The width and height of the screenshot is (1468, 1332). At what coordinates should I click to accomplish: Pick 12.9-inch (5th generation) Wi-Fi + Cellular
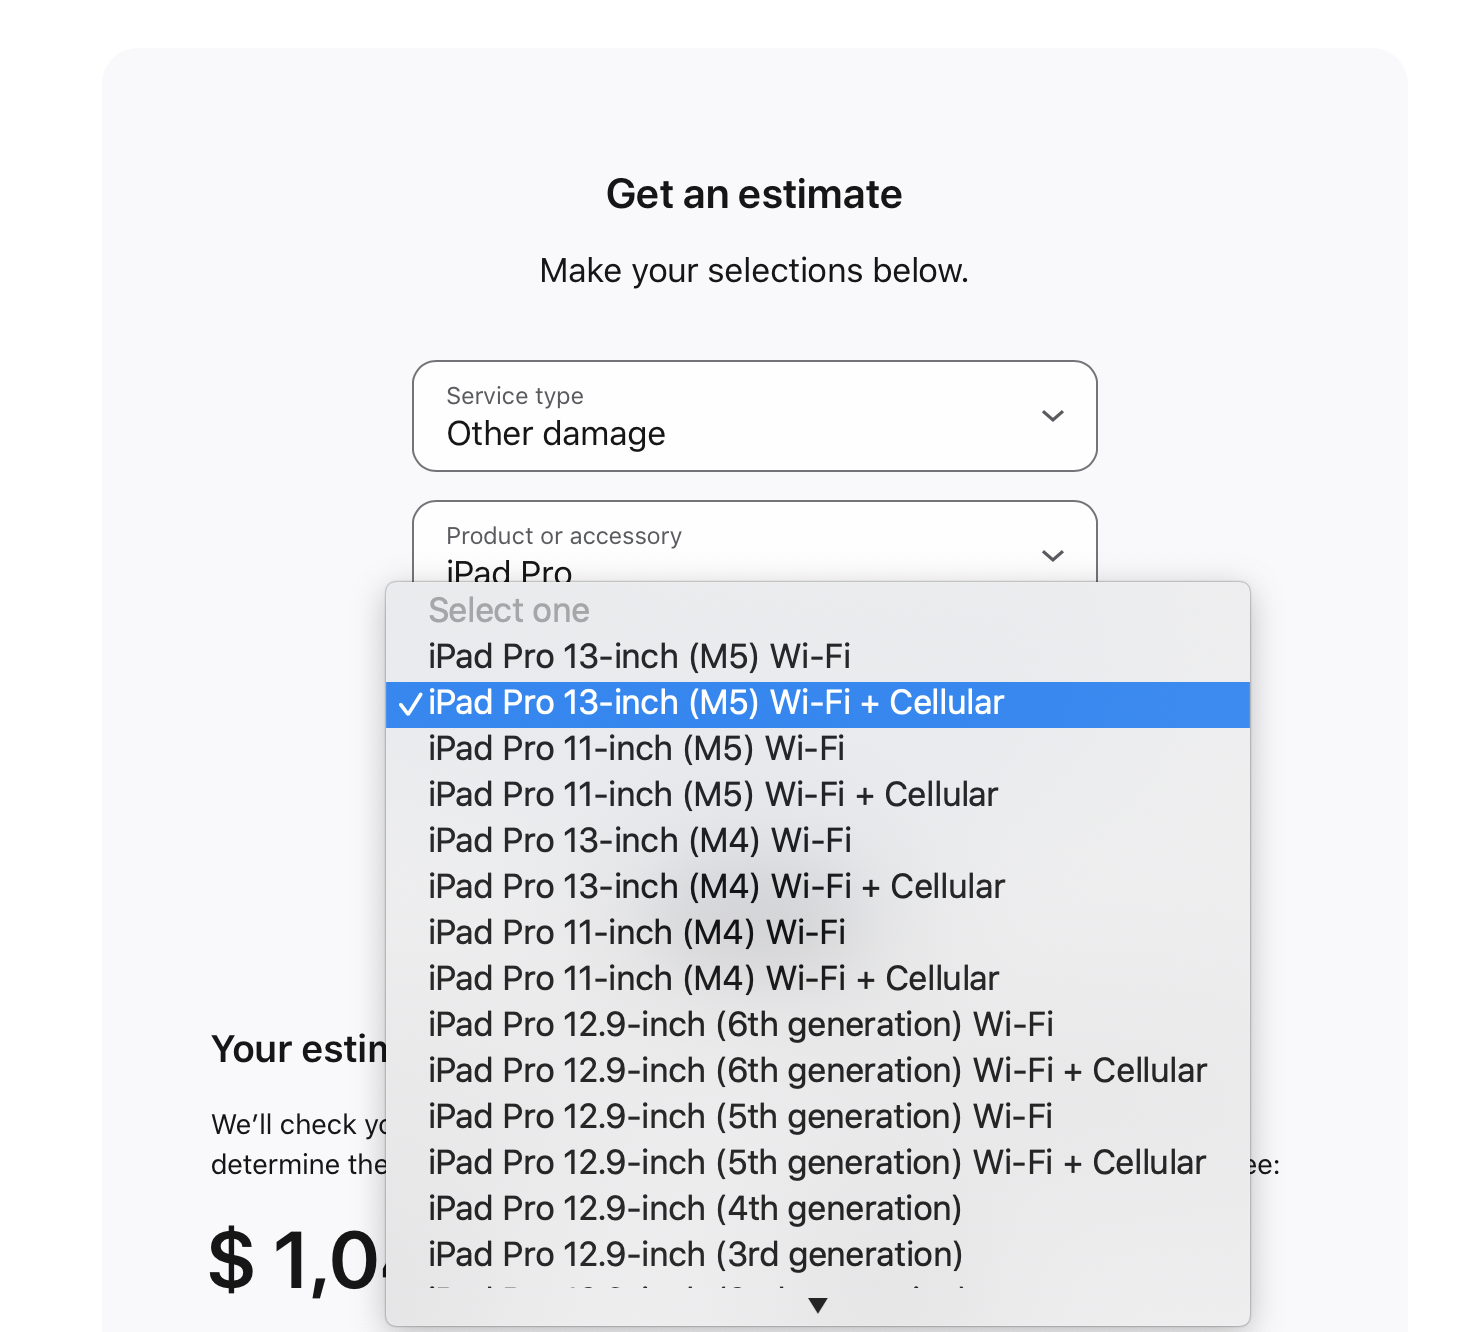tap(817, 1163)
